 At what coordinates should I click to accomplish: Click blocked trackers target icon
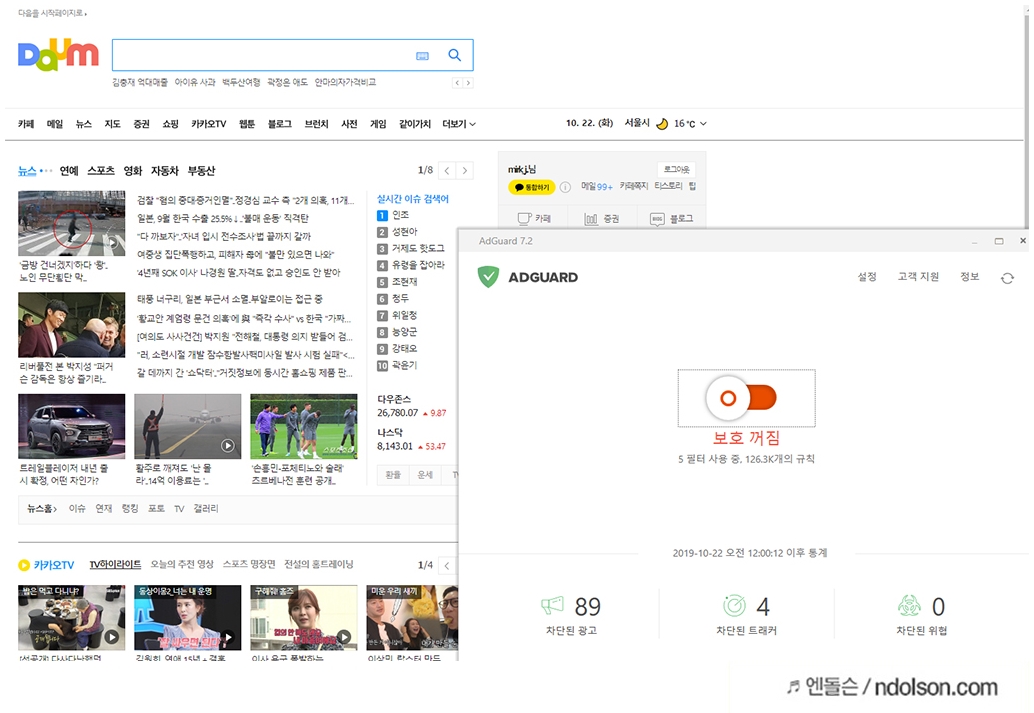(x=734, y=605)
